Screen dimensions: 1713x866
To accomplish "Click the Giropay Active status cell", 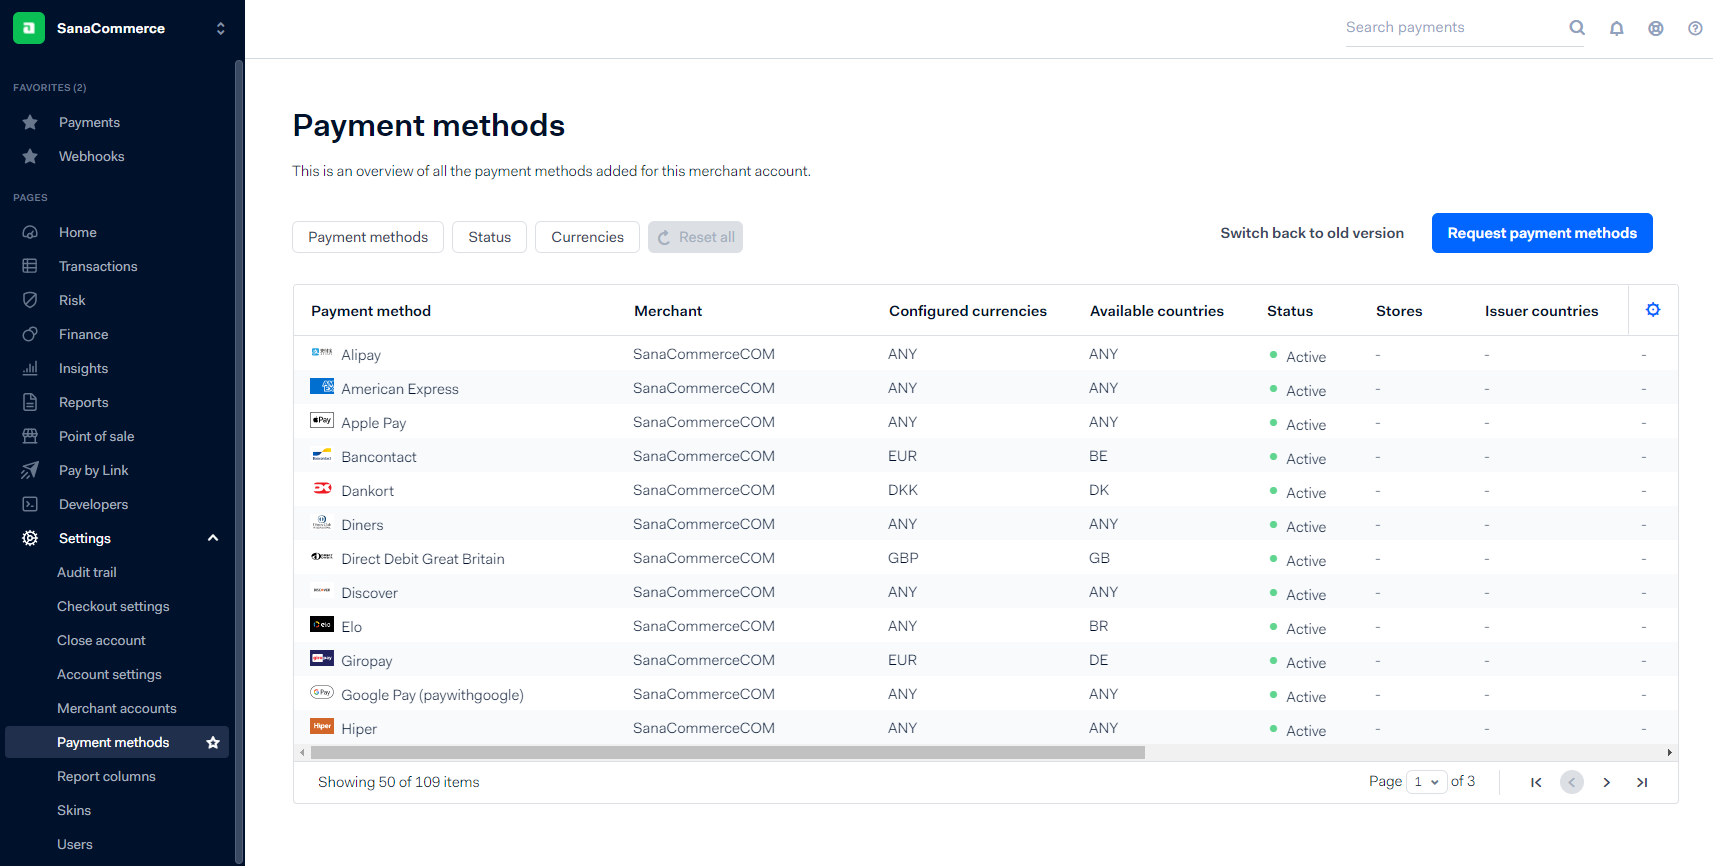I will 1298,662.
